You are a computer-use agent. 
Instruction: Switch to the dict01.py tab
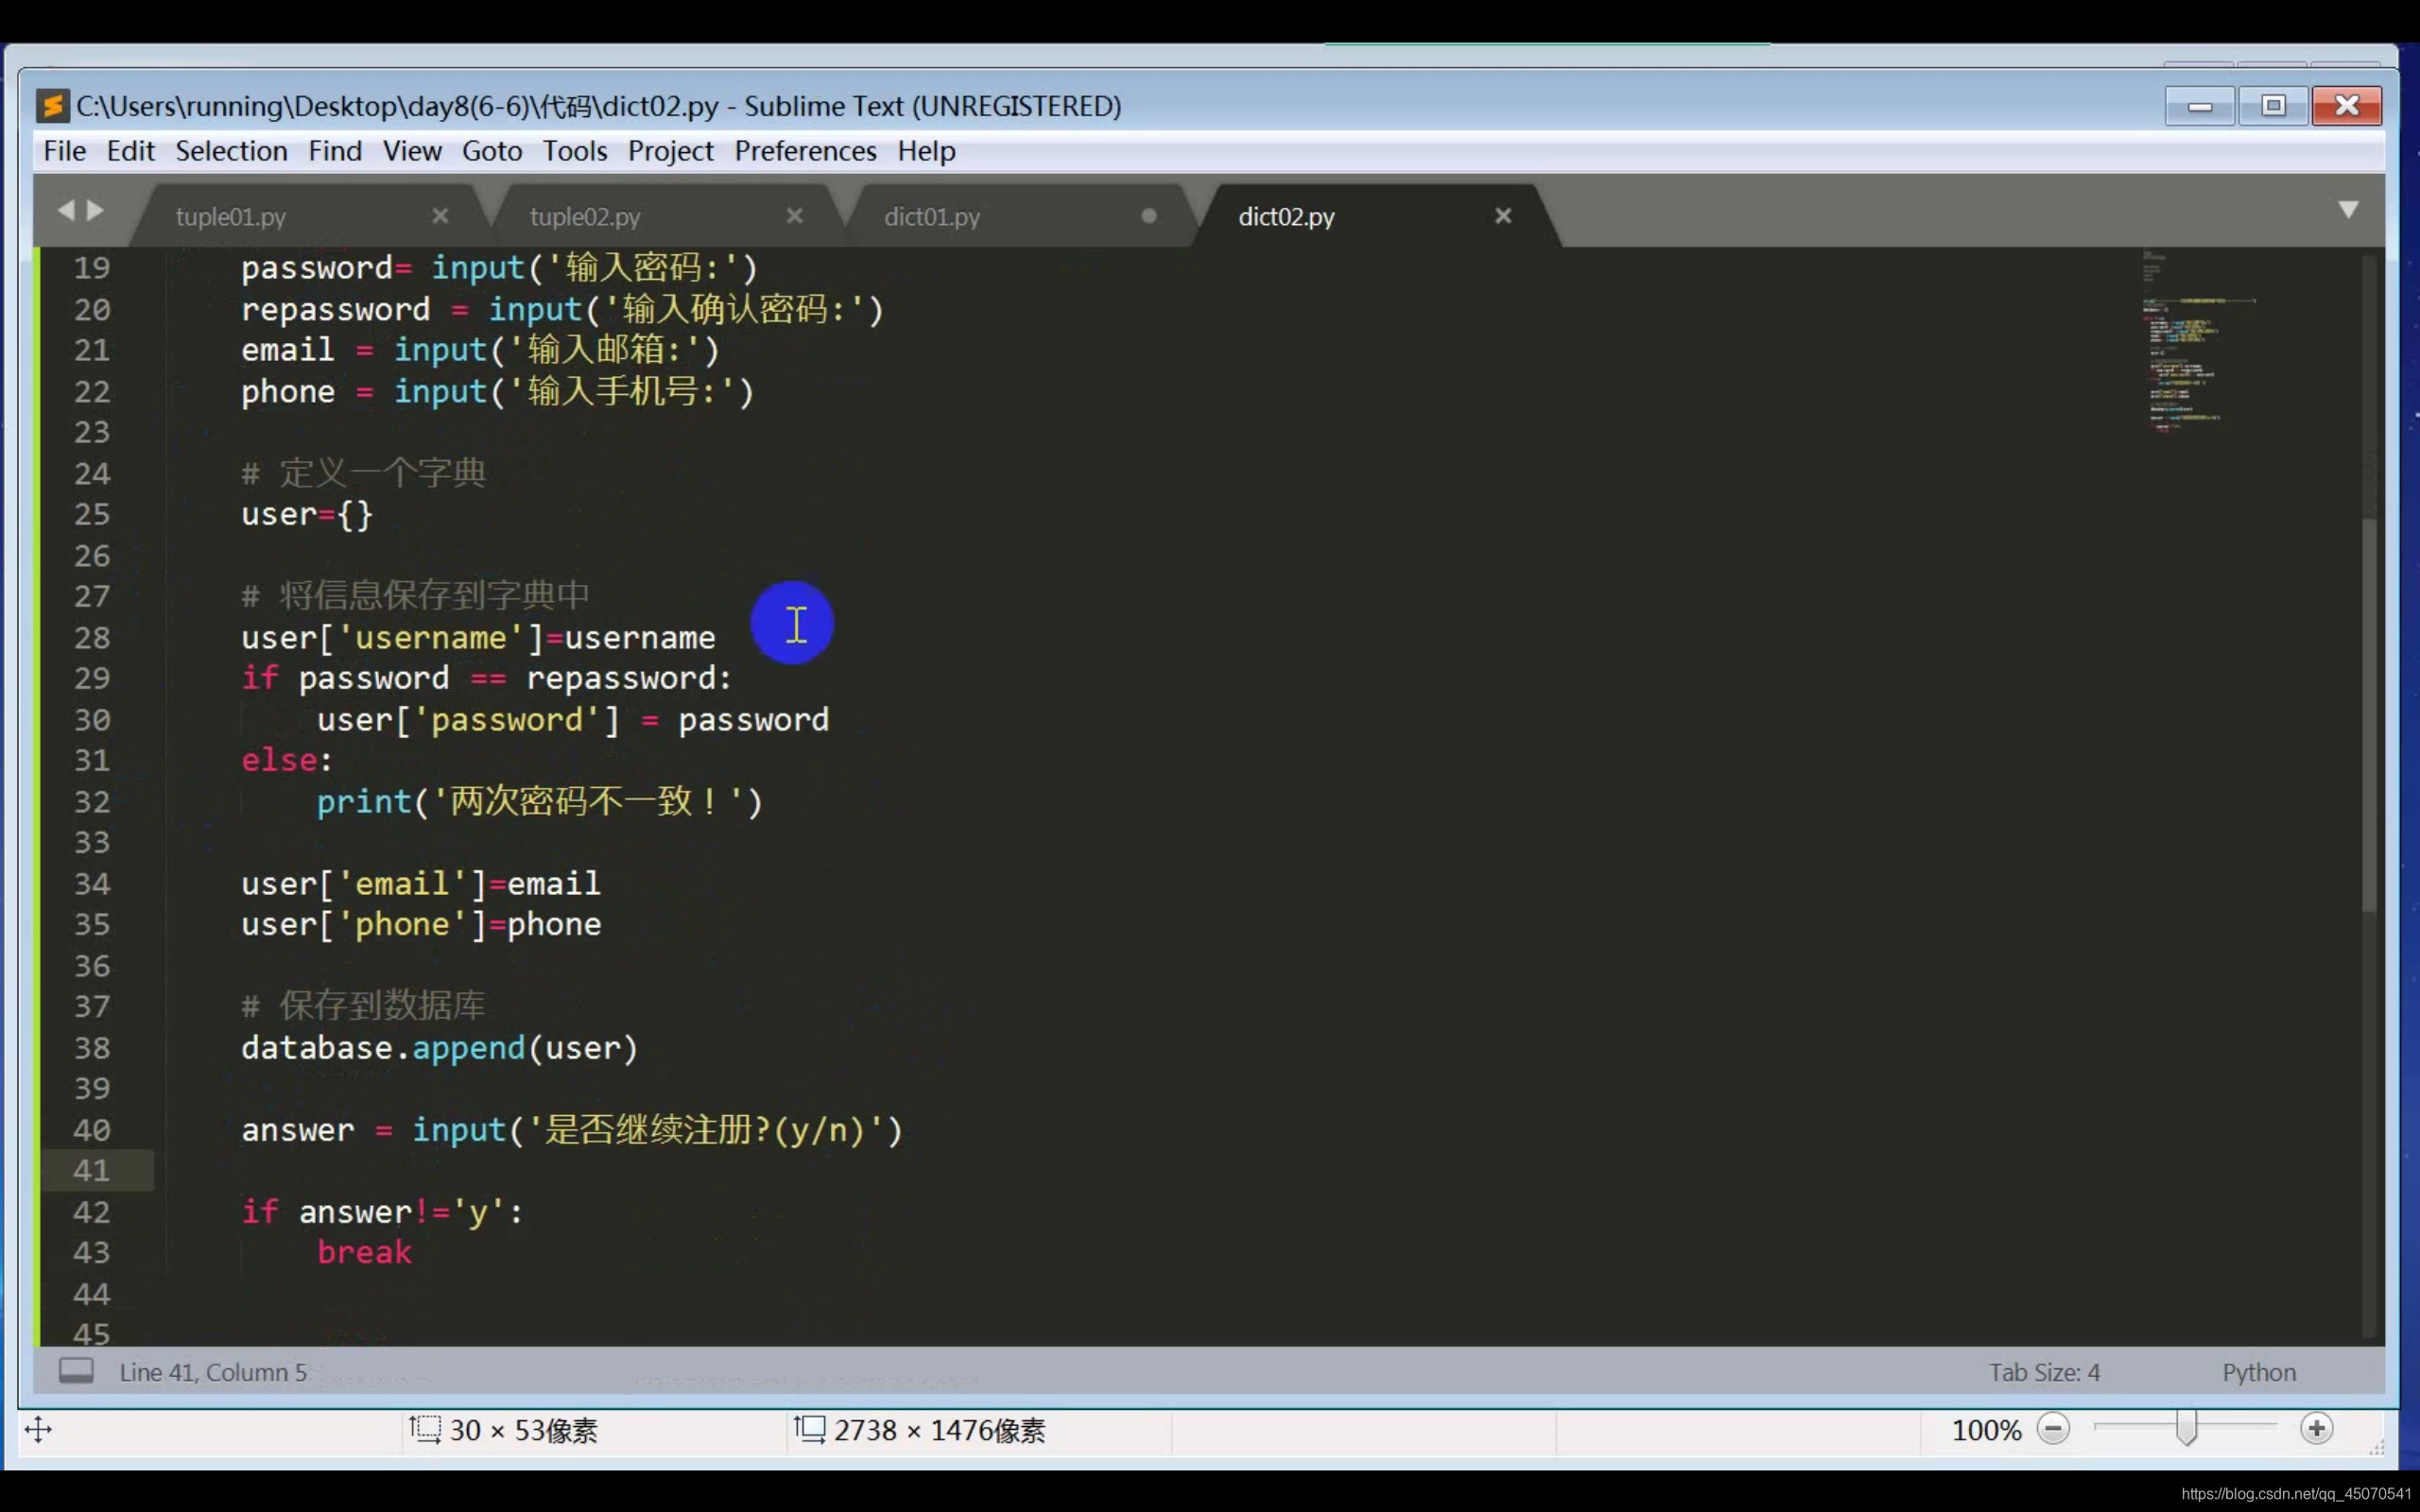[932, 217]
